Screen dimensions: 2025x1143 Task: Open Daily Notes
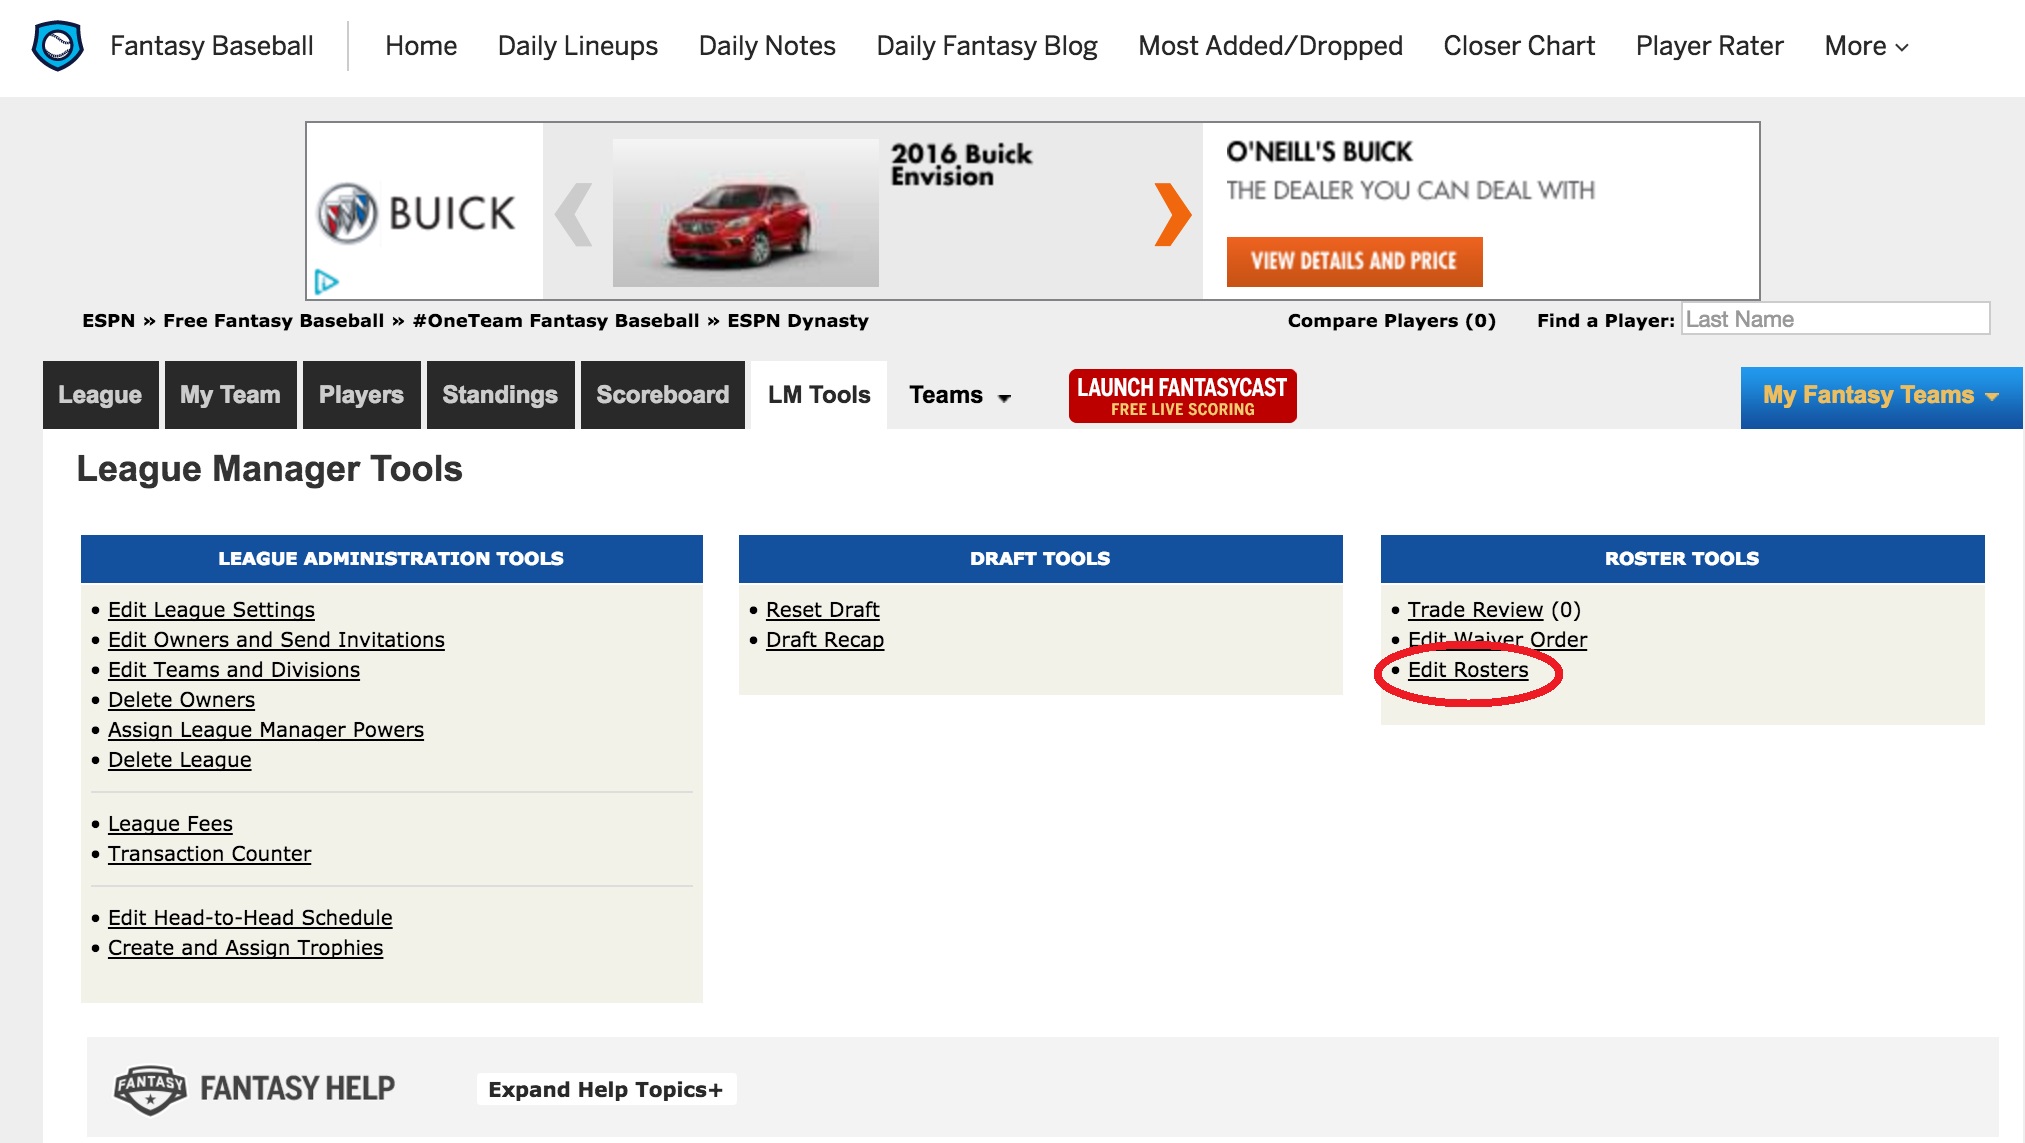(x=767, y=46)
